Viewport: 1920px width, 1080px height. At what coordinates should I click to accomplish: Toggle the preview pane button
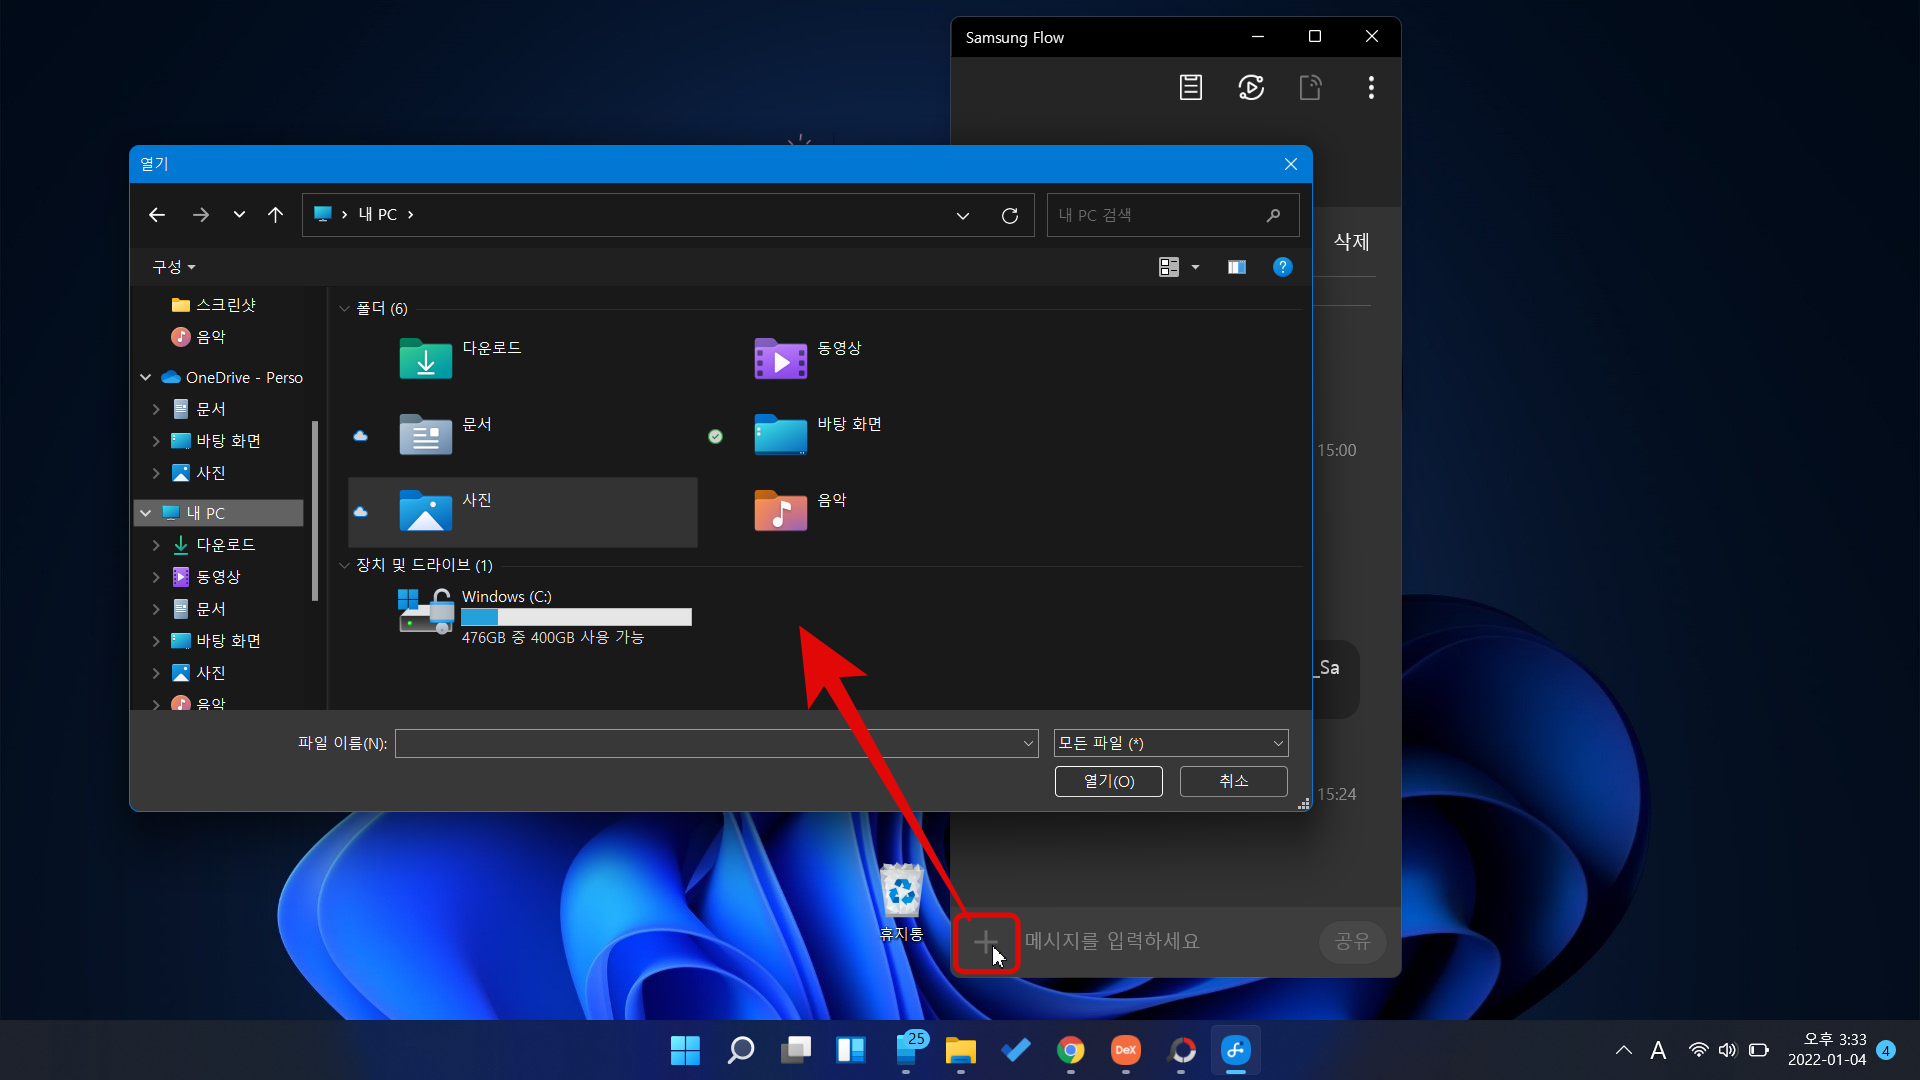click(1237, 267)
